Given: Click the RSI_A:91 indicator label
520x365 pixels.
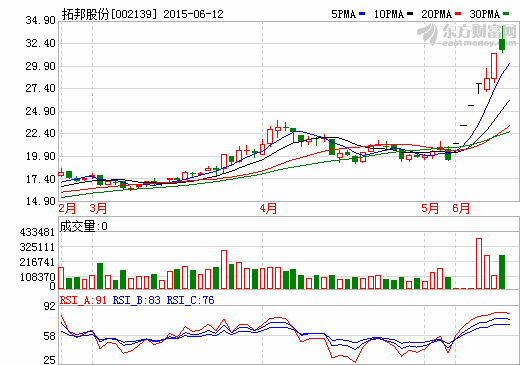Looking at the screenshot, I should pos(83,300).
